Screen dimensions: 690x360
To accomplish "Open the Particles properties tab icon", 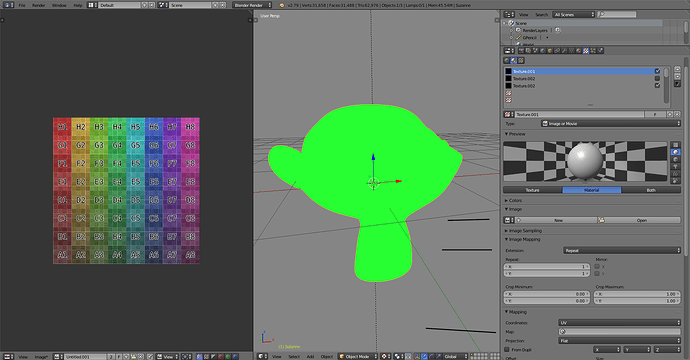I will (x=593, y=51).
